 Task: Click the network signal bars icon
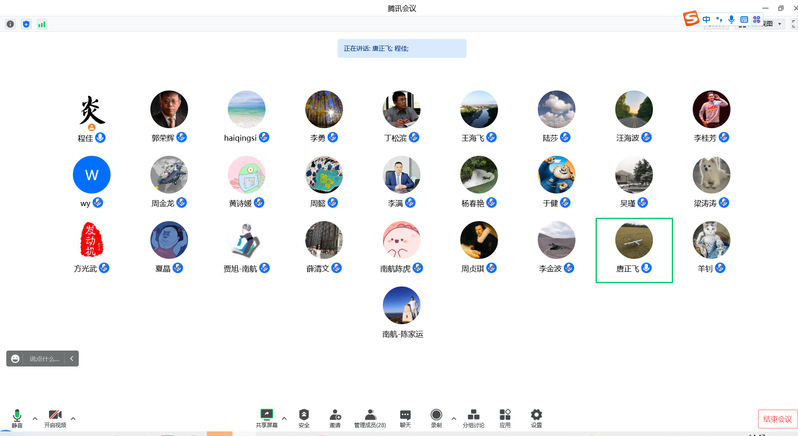click(x=41, y=23)
